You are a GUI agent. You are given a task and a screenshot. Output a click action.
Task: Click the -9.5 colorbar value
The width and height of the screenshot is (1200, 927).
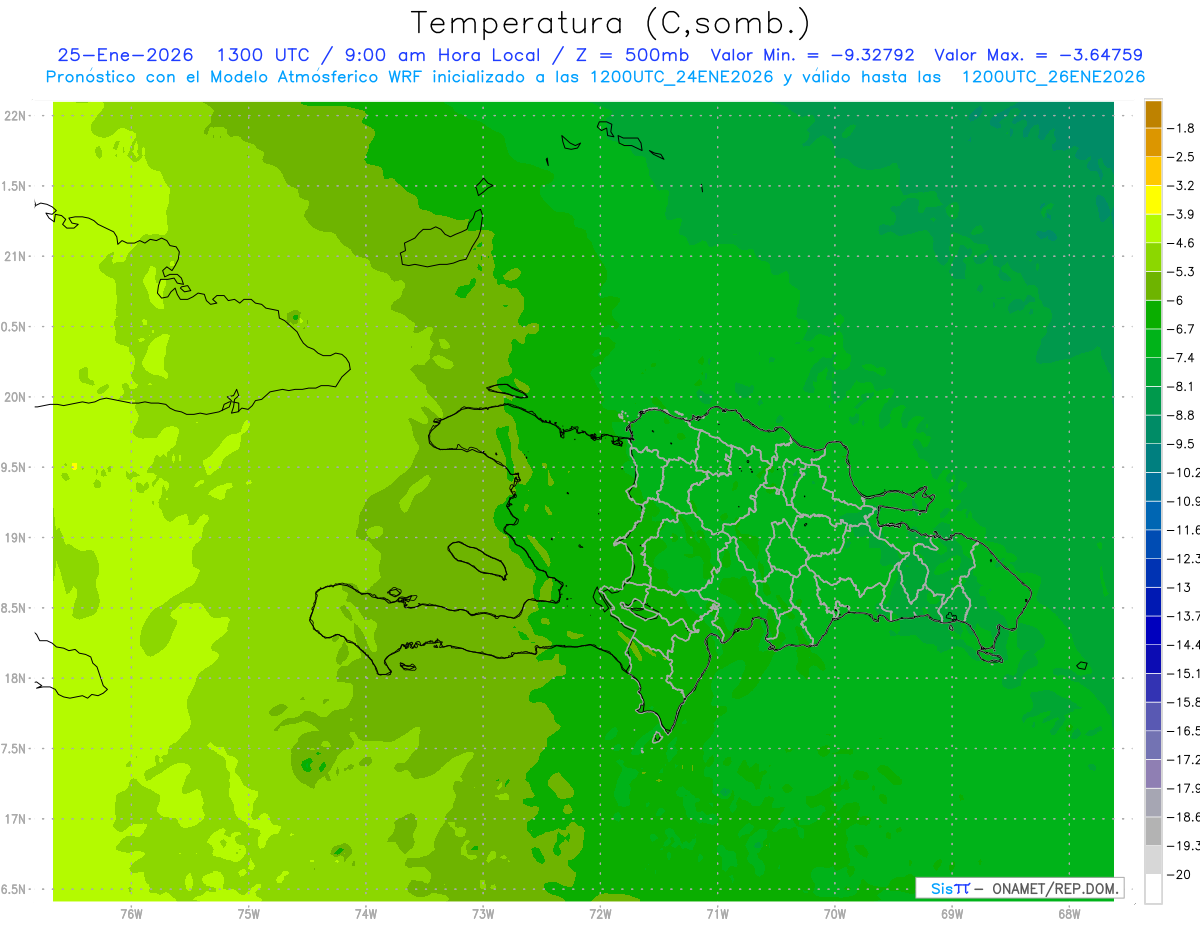[x=1181, y=443]
